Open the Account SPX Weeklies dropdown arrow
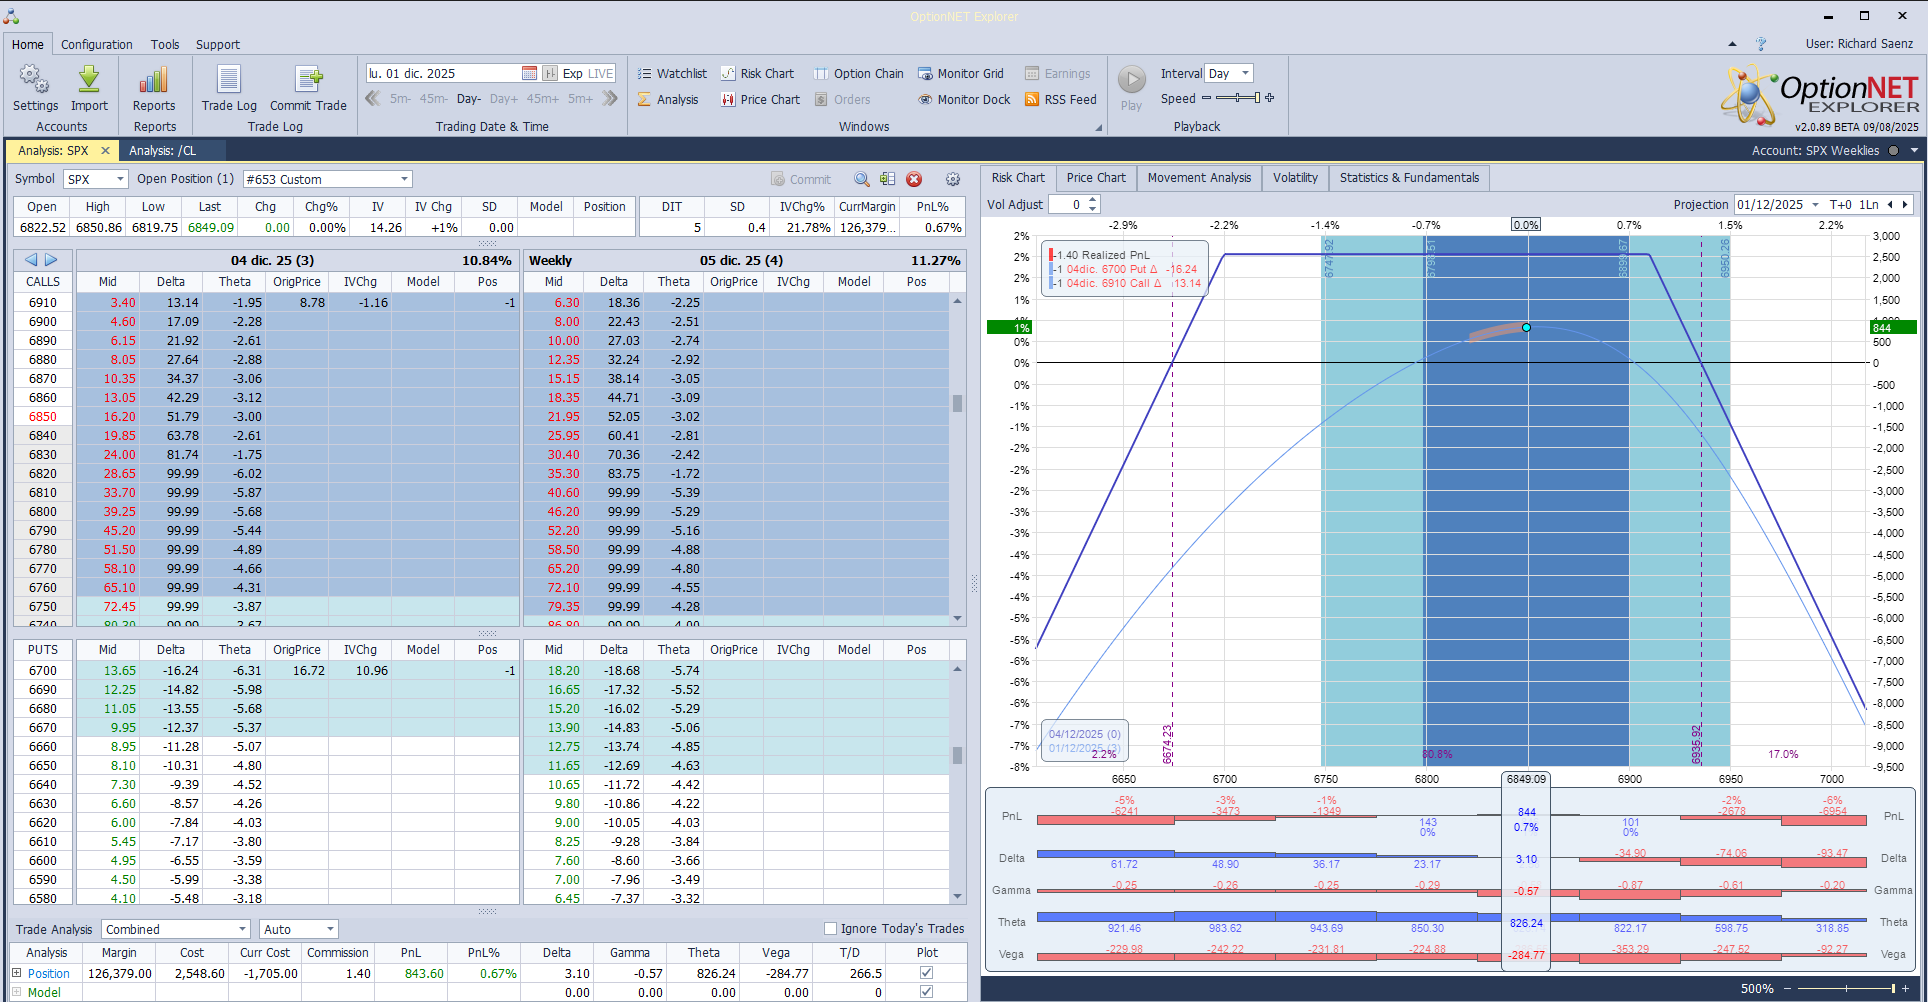The image size is (1928, 1002). click(x=1914, y=151)
